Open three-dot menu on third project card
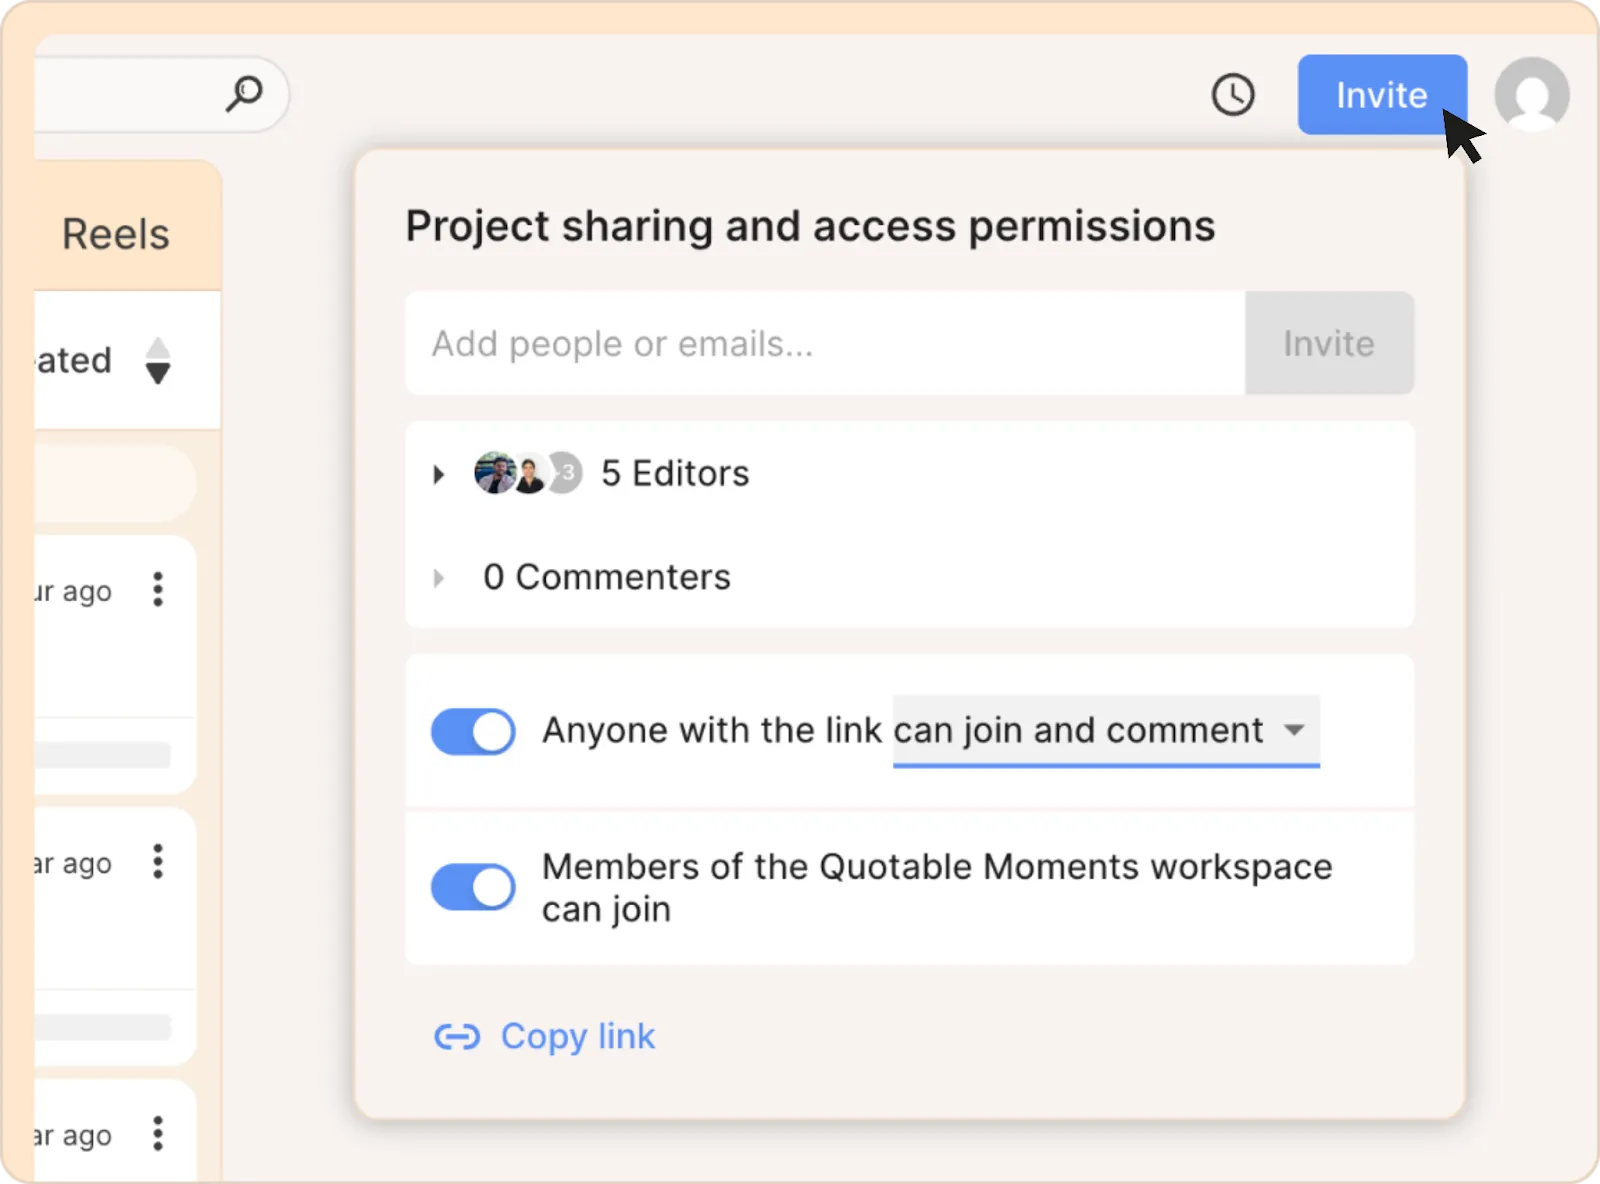 158,1134
